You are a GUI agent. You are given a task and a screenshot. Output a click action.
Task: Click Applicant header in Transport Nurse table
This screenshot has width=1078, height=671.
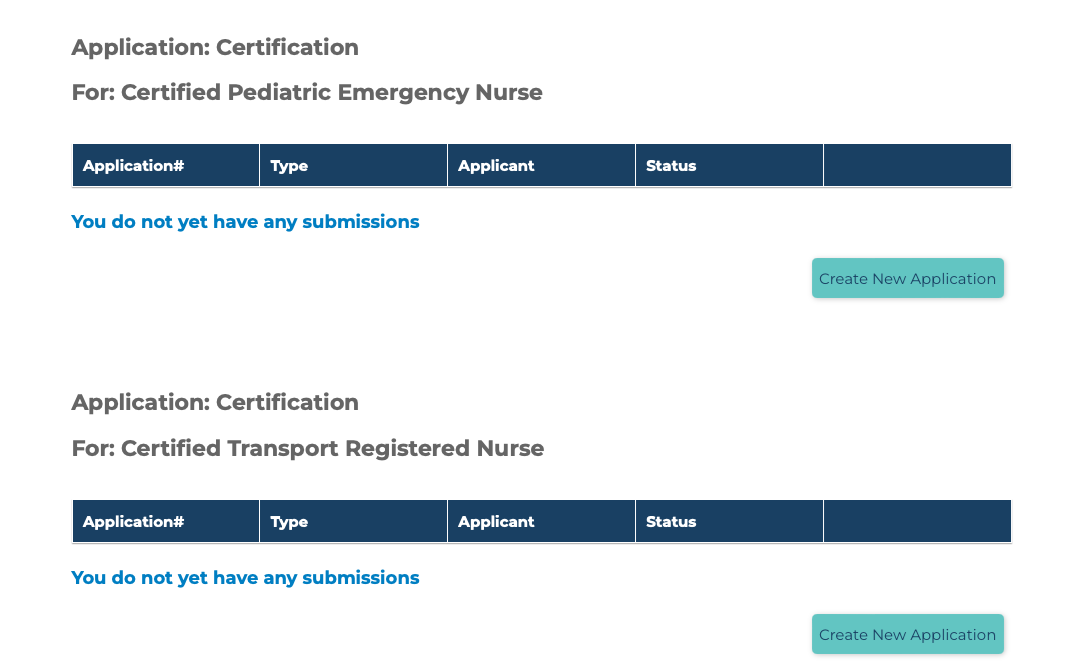click(496, 522)
